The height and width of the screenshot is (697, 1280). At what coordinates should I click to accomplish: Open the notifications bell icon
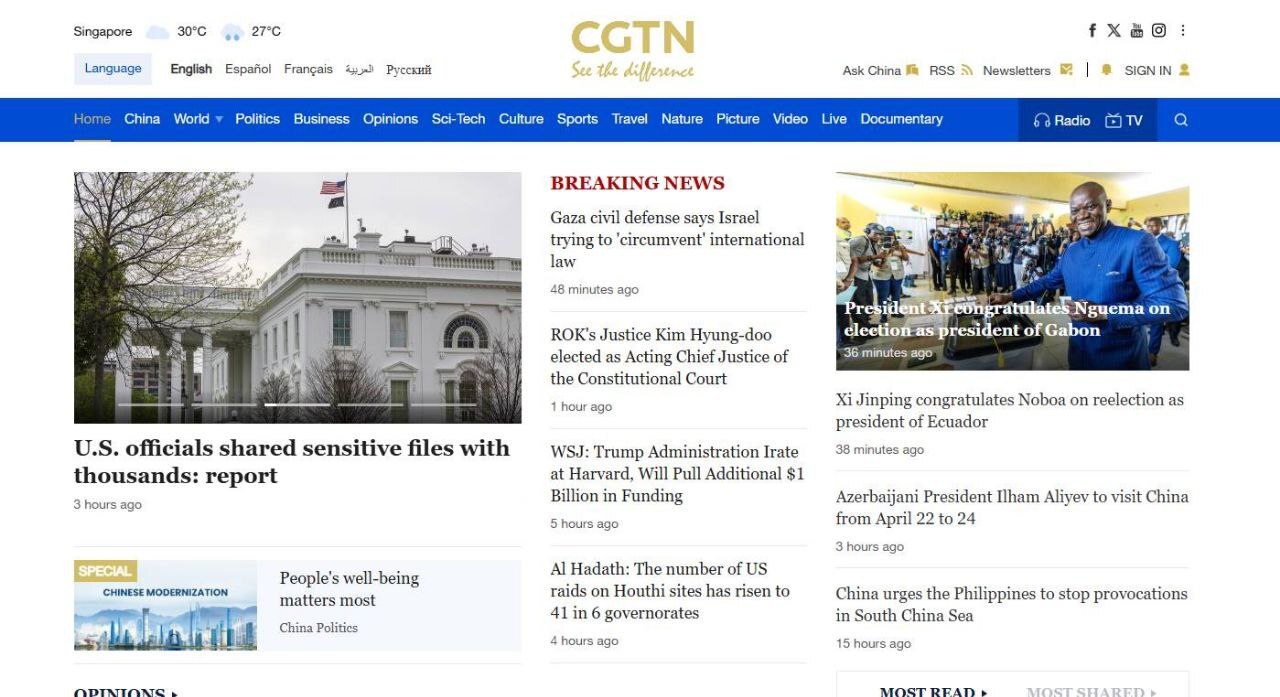(x=1106, y=70)
